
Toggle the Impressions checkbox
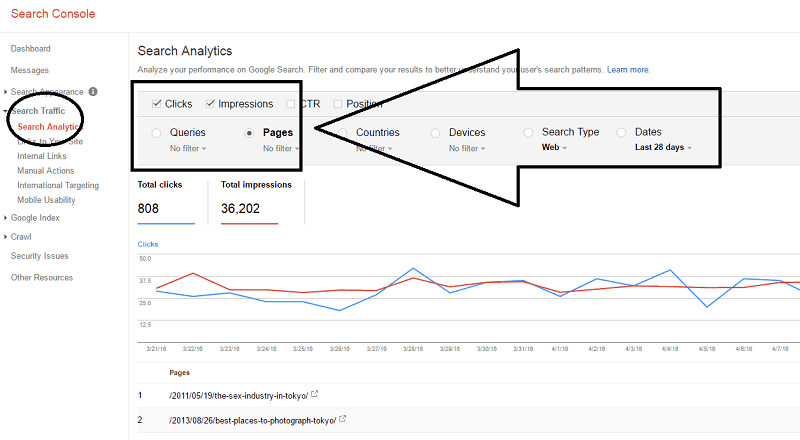pyautogui.click(x=211, y=104)
